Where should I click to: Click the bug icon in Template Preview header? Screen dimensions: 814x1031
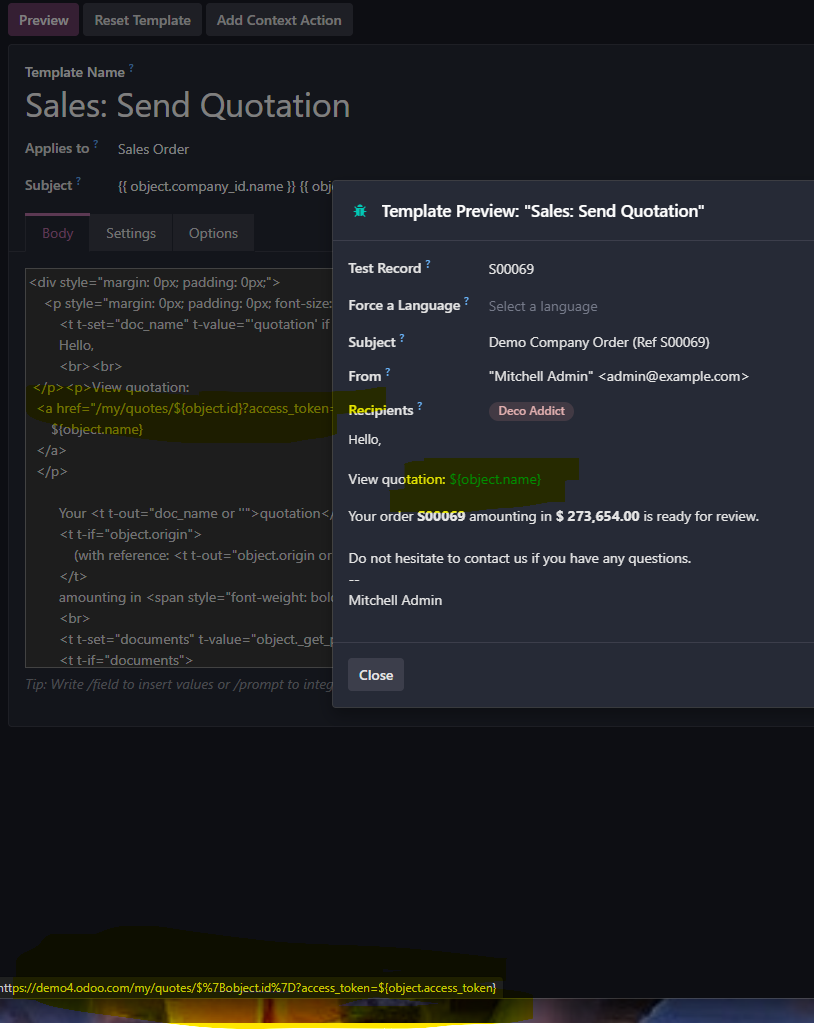click(360, 211)
